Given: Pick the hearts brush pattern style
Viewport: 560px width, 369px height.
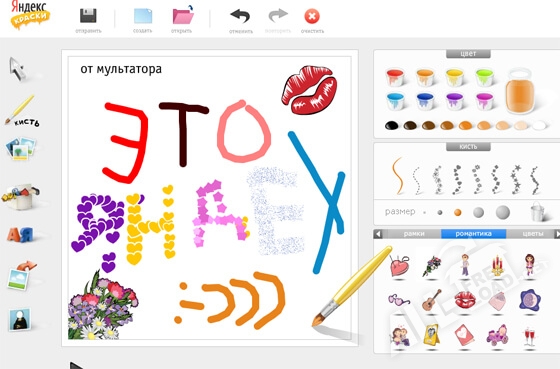Looking at the screenshot, I should [x=457, y=180].
